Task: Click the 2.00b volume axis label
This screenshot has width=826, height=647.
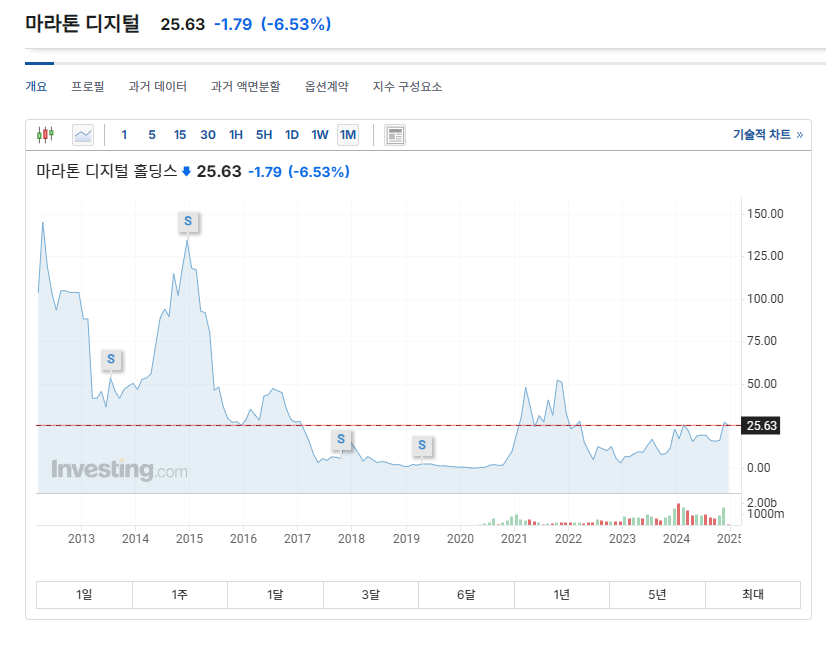Action: pyautogui.click(x=762, y=503)
